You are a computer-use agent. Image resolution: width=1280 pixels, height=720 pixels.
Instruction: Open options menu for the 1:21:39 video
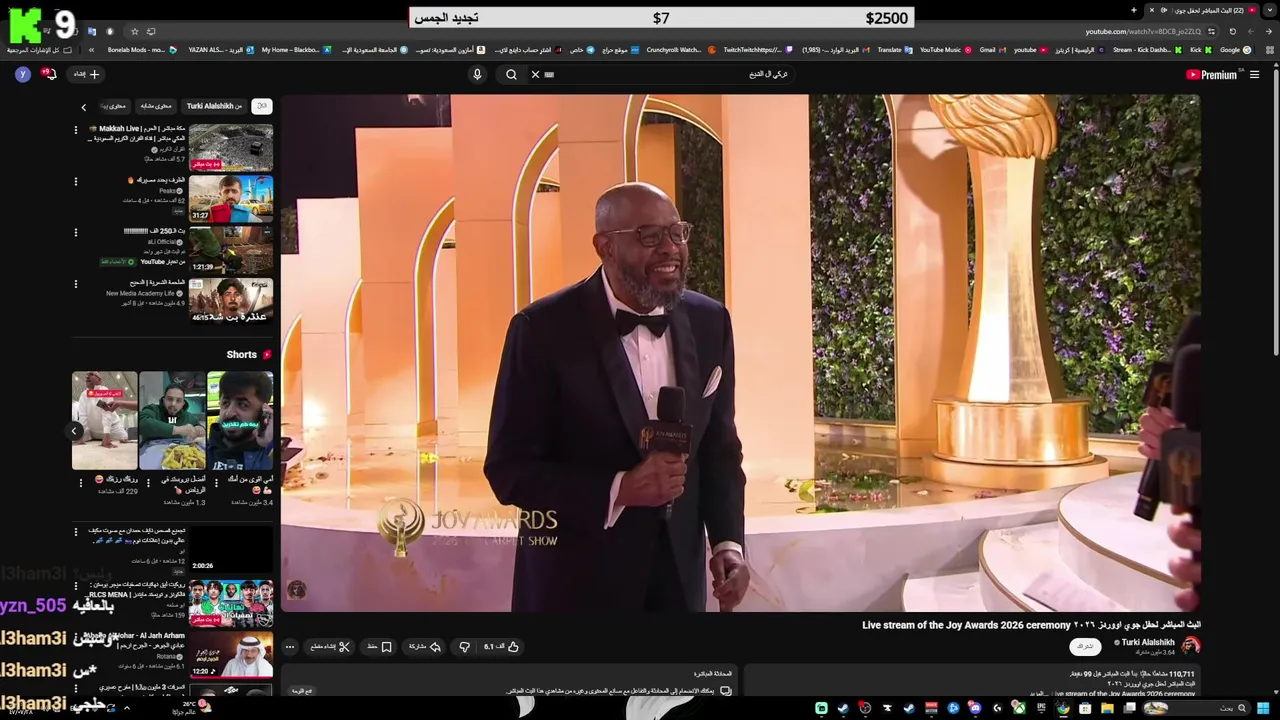pyautogui.click(x=75, y=232)
